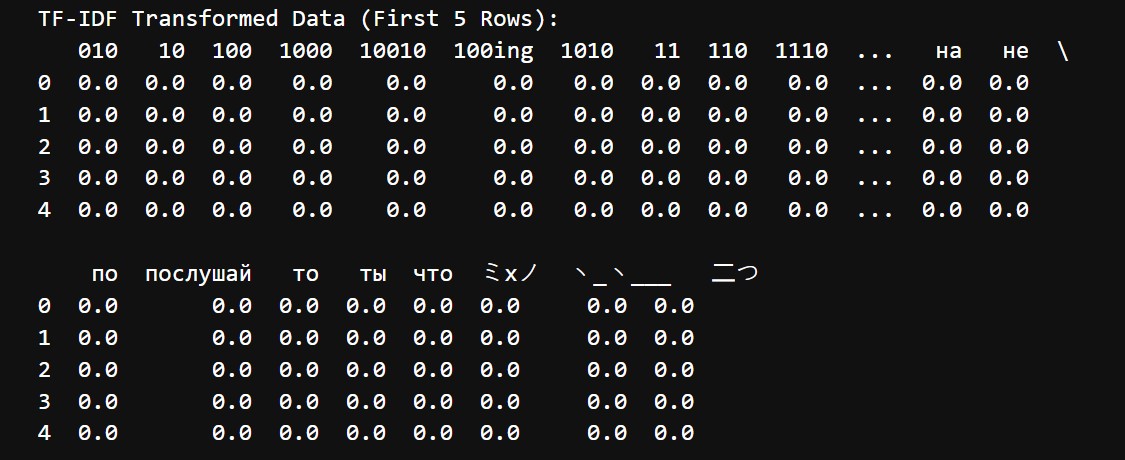Screen dimensions: 1125x460
Task: Click the '二つ' column header
Action: [x=735, y=273]
